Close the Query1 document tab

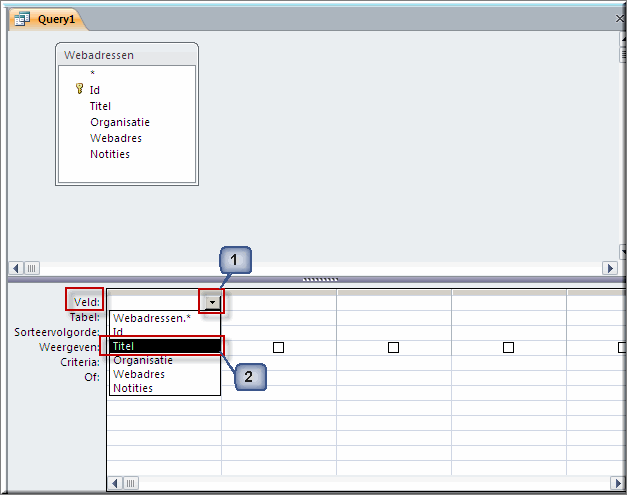(619, 18)
